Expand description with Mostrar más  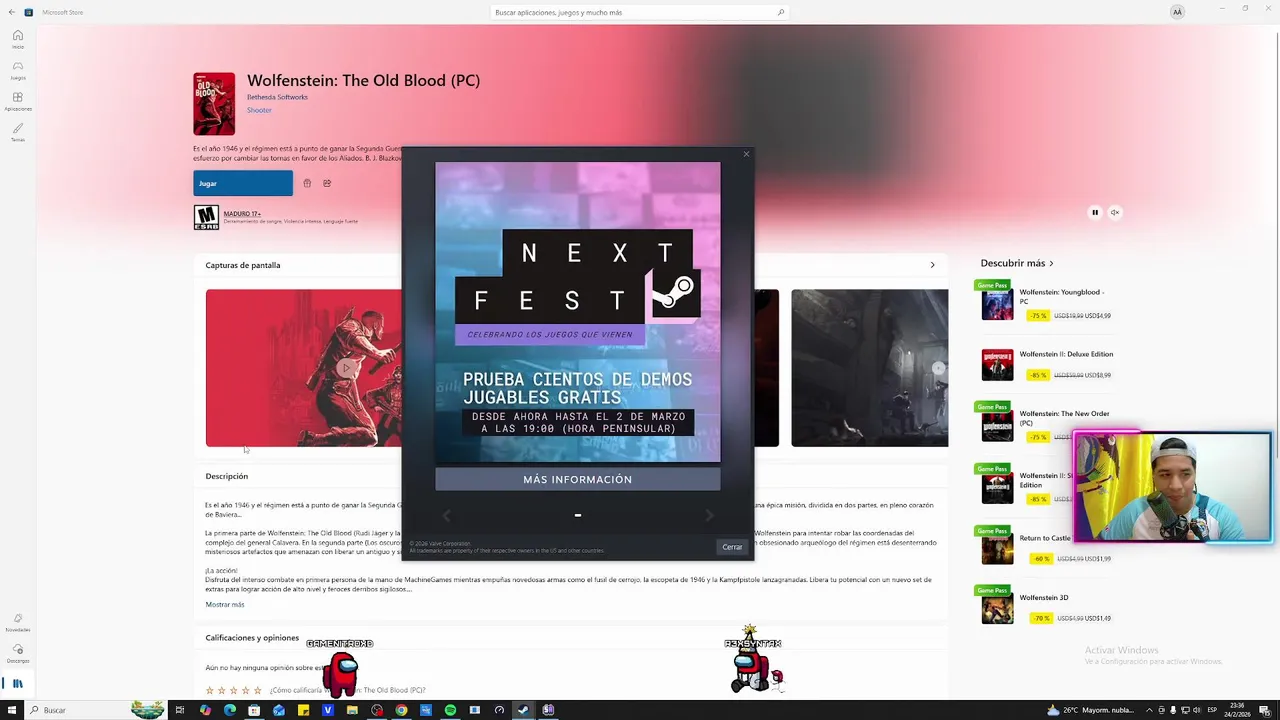tap(225, 604)
